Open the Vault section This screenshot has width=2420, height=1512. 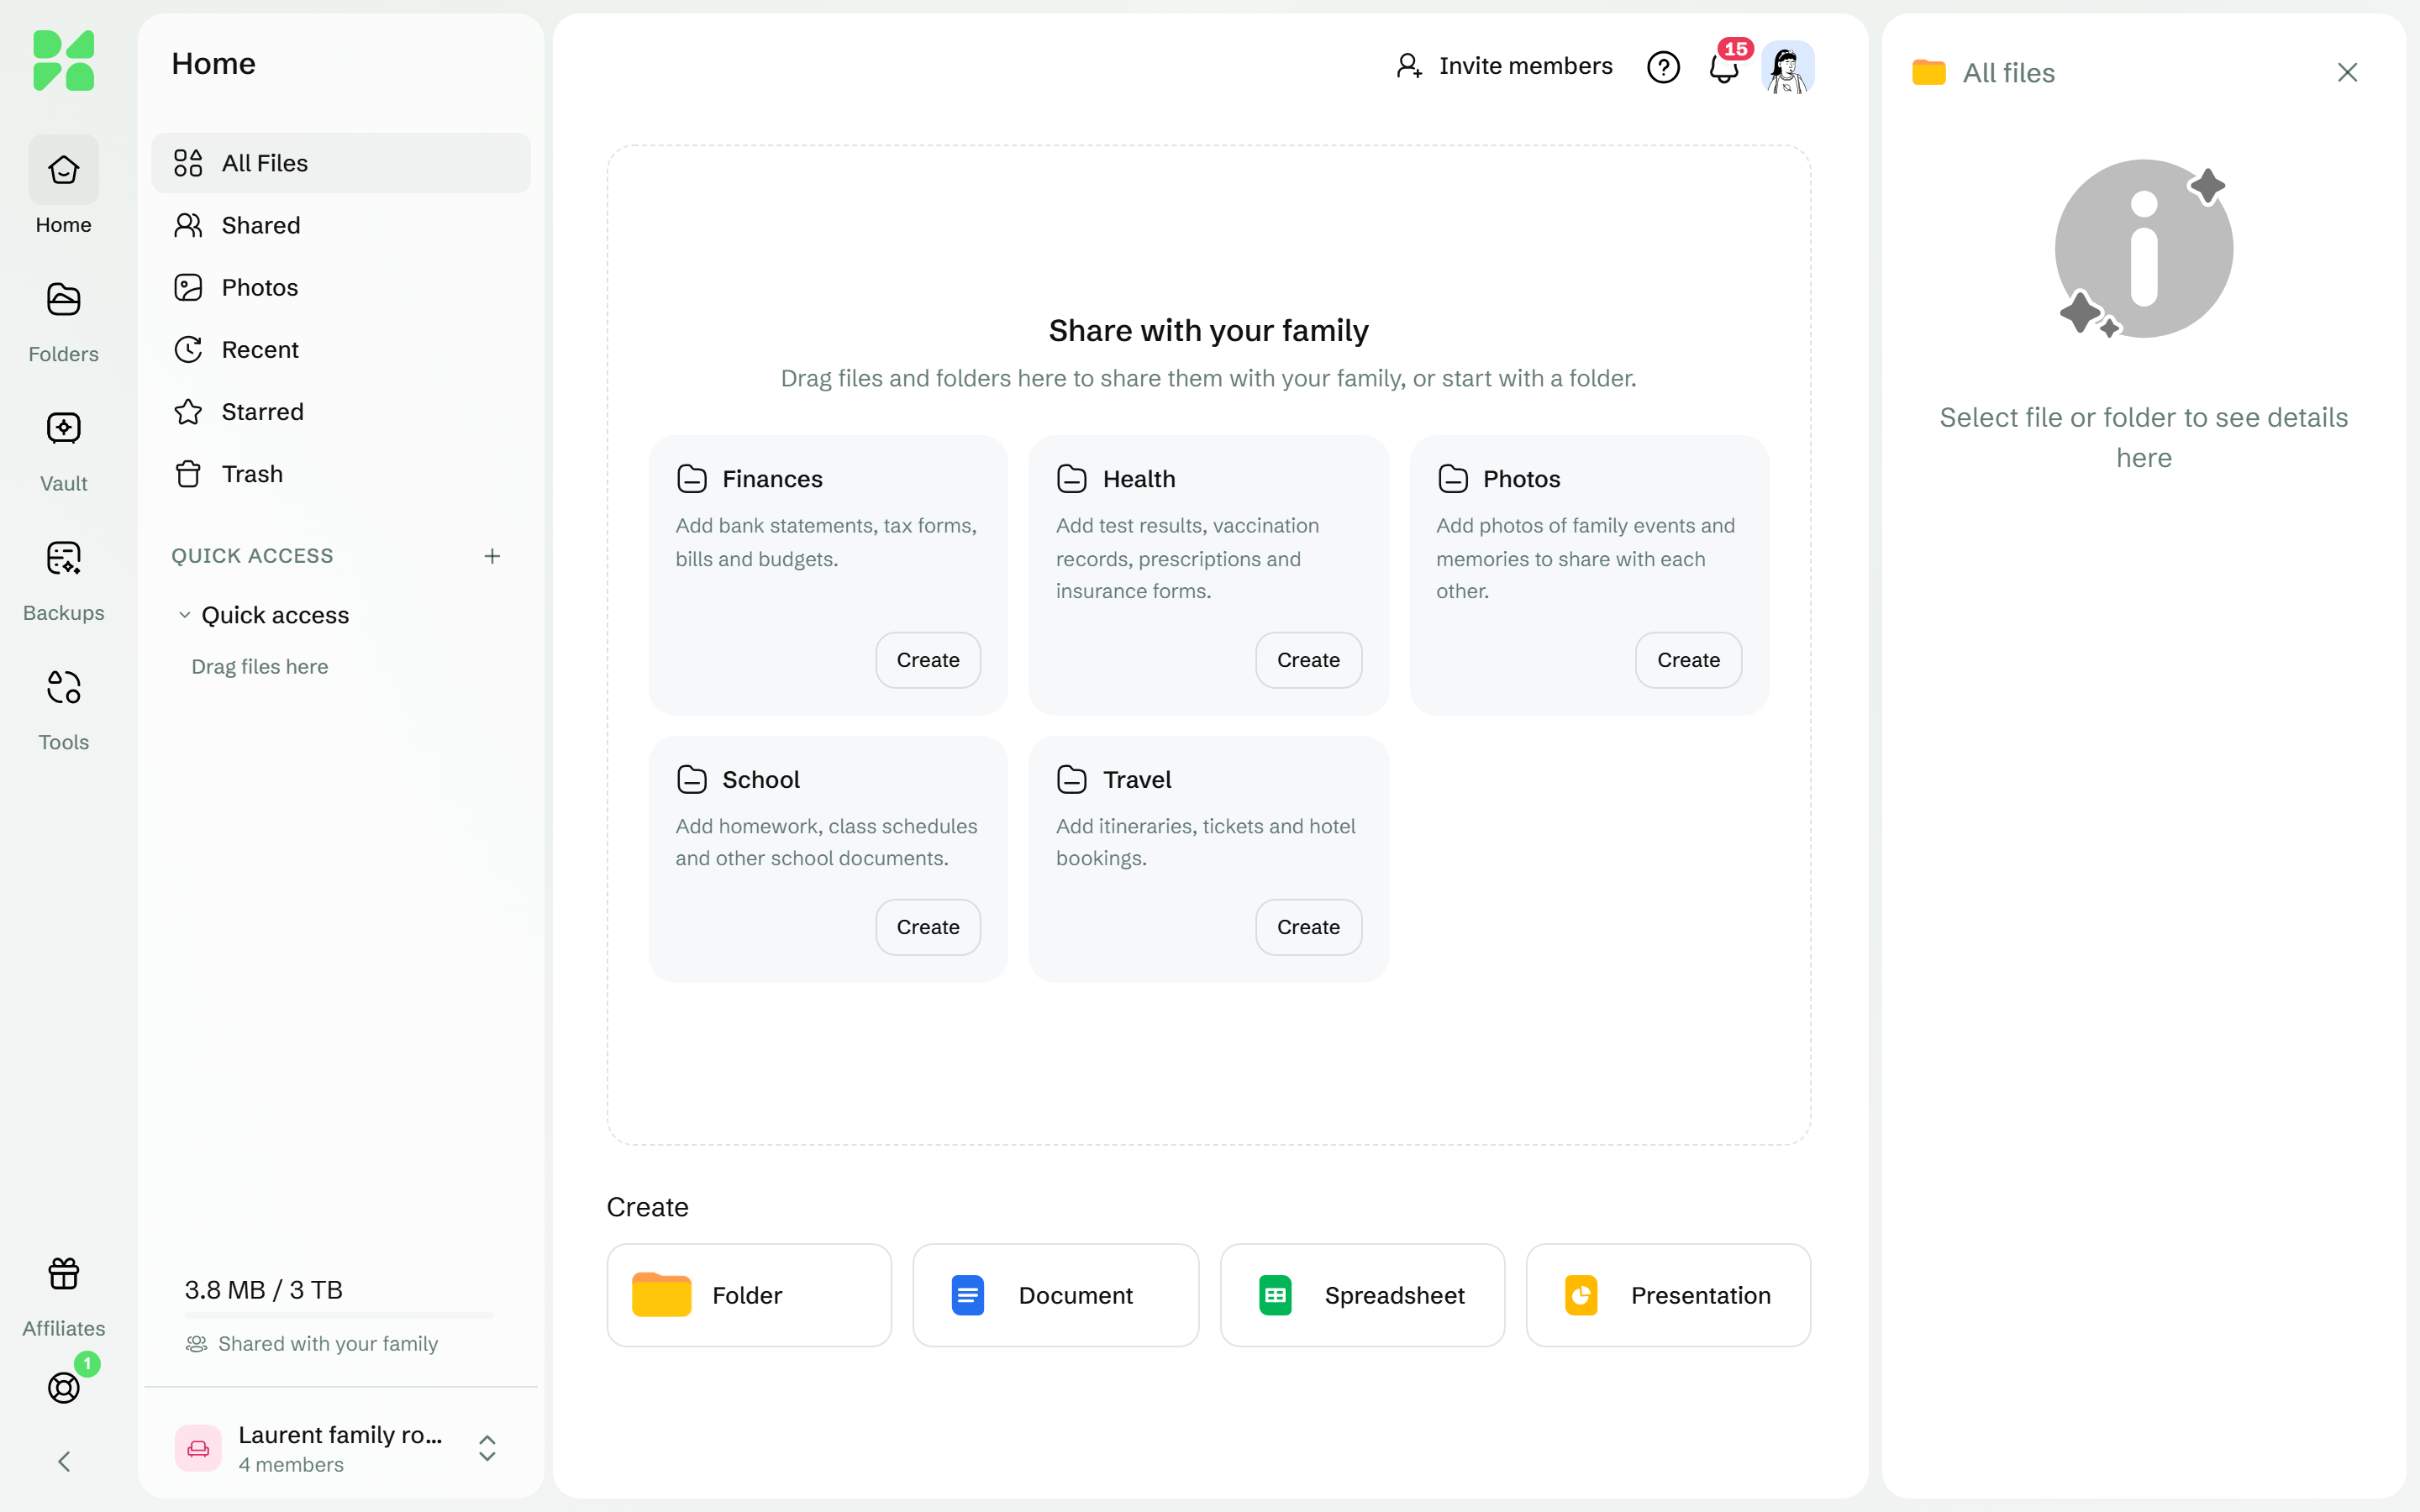(63, 450)
